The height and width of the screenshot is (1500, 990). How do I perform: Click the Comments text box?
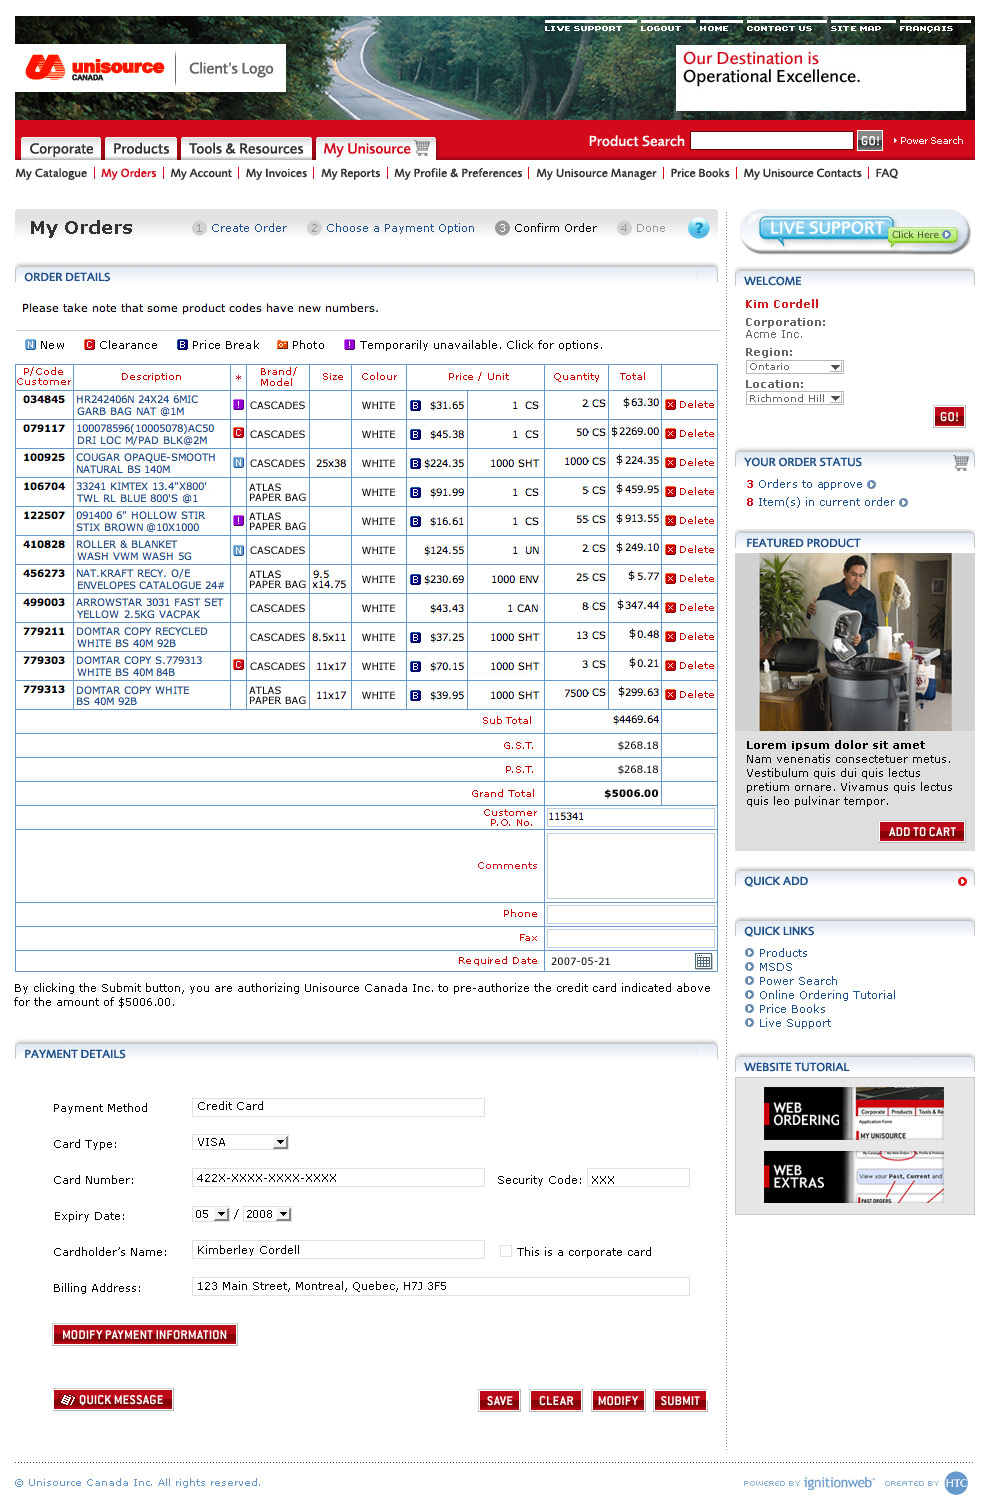(630, 866)
